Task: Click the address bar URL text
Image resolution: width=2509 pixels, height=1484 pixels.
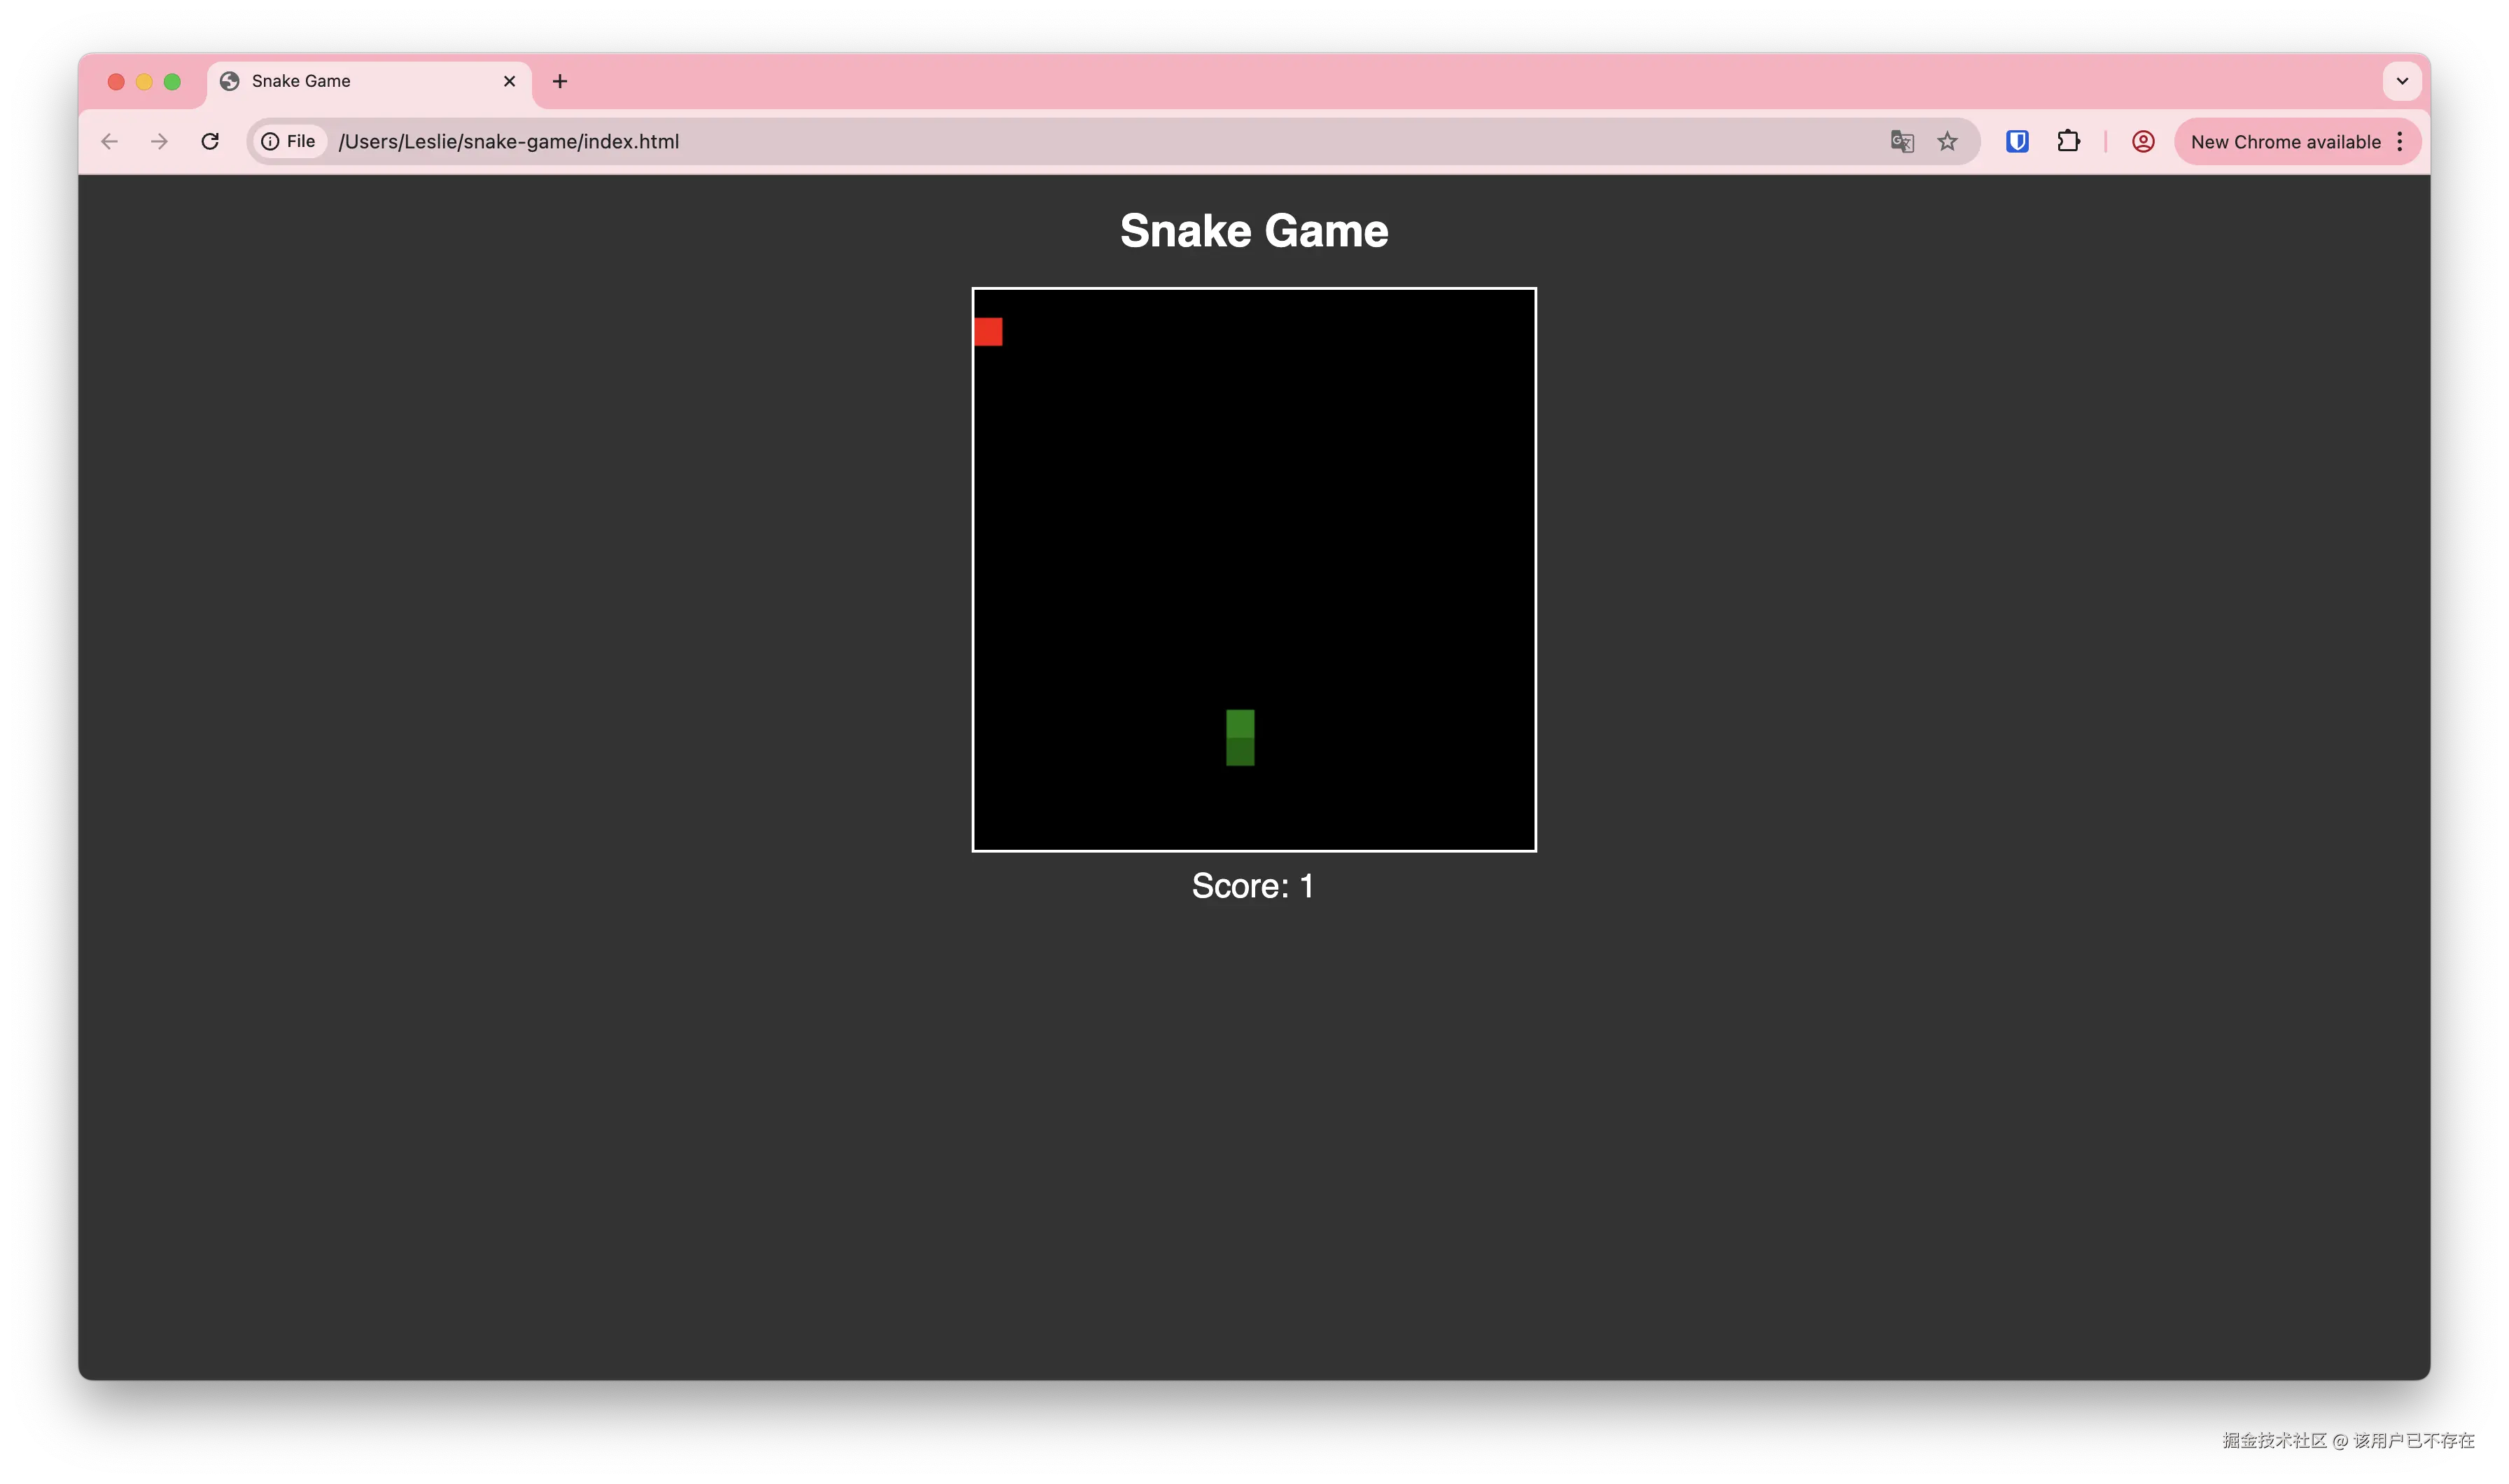Action: click(x=509, y=141)
